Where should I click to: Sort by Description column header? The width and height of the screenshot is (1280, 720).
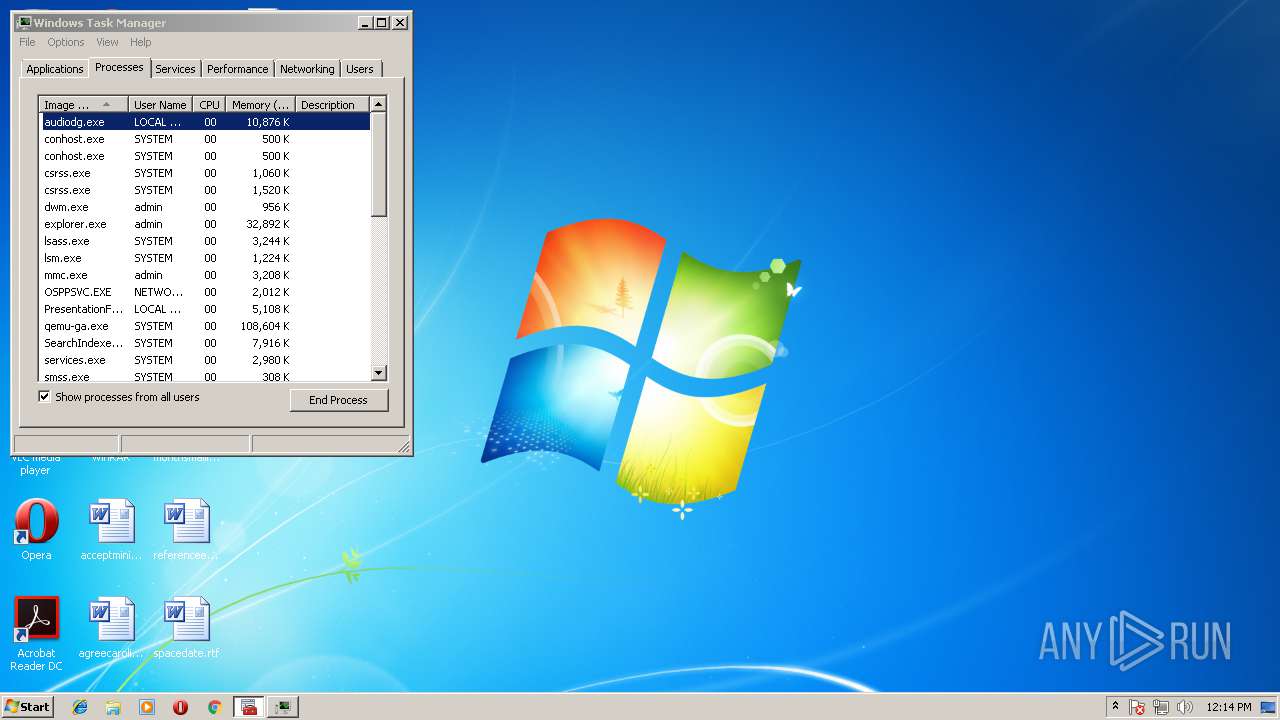pos(332,104)
